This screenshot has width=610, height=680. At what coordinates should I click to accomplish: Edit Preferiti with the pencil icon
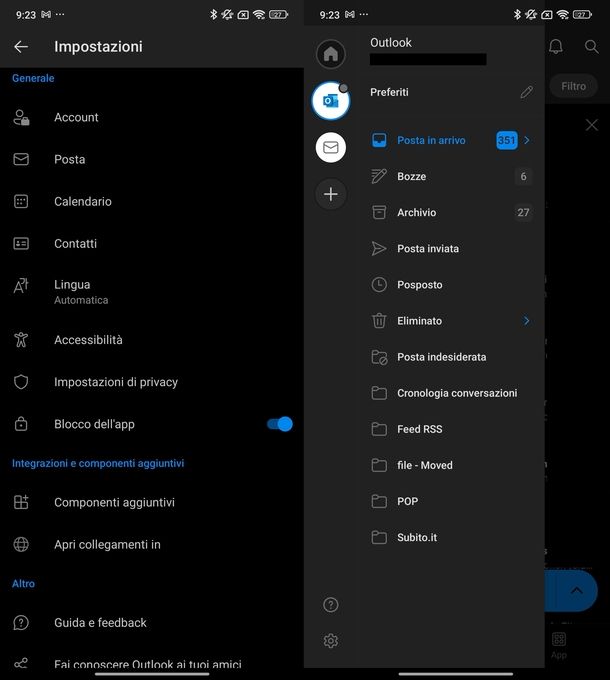[x=527, y=92]
